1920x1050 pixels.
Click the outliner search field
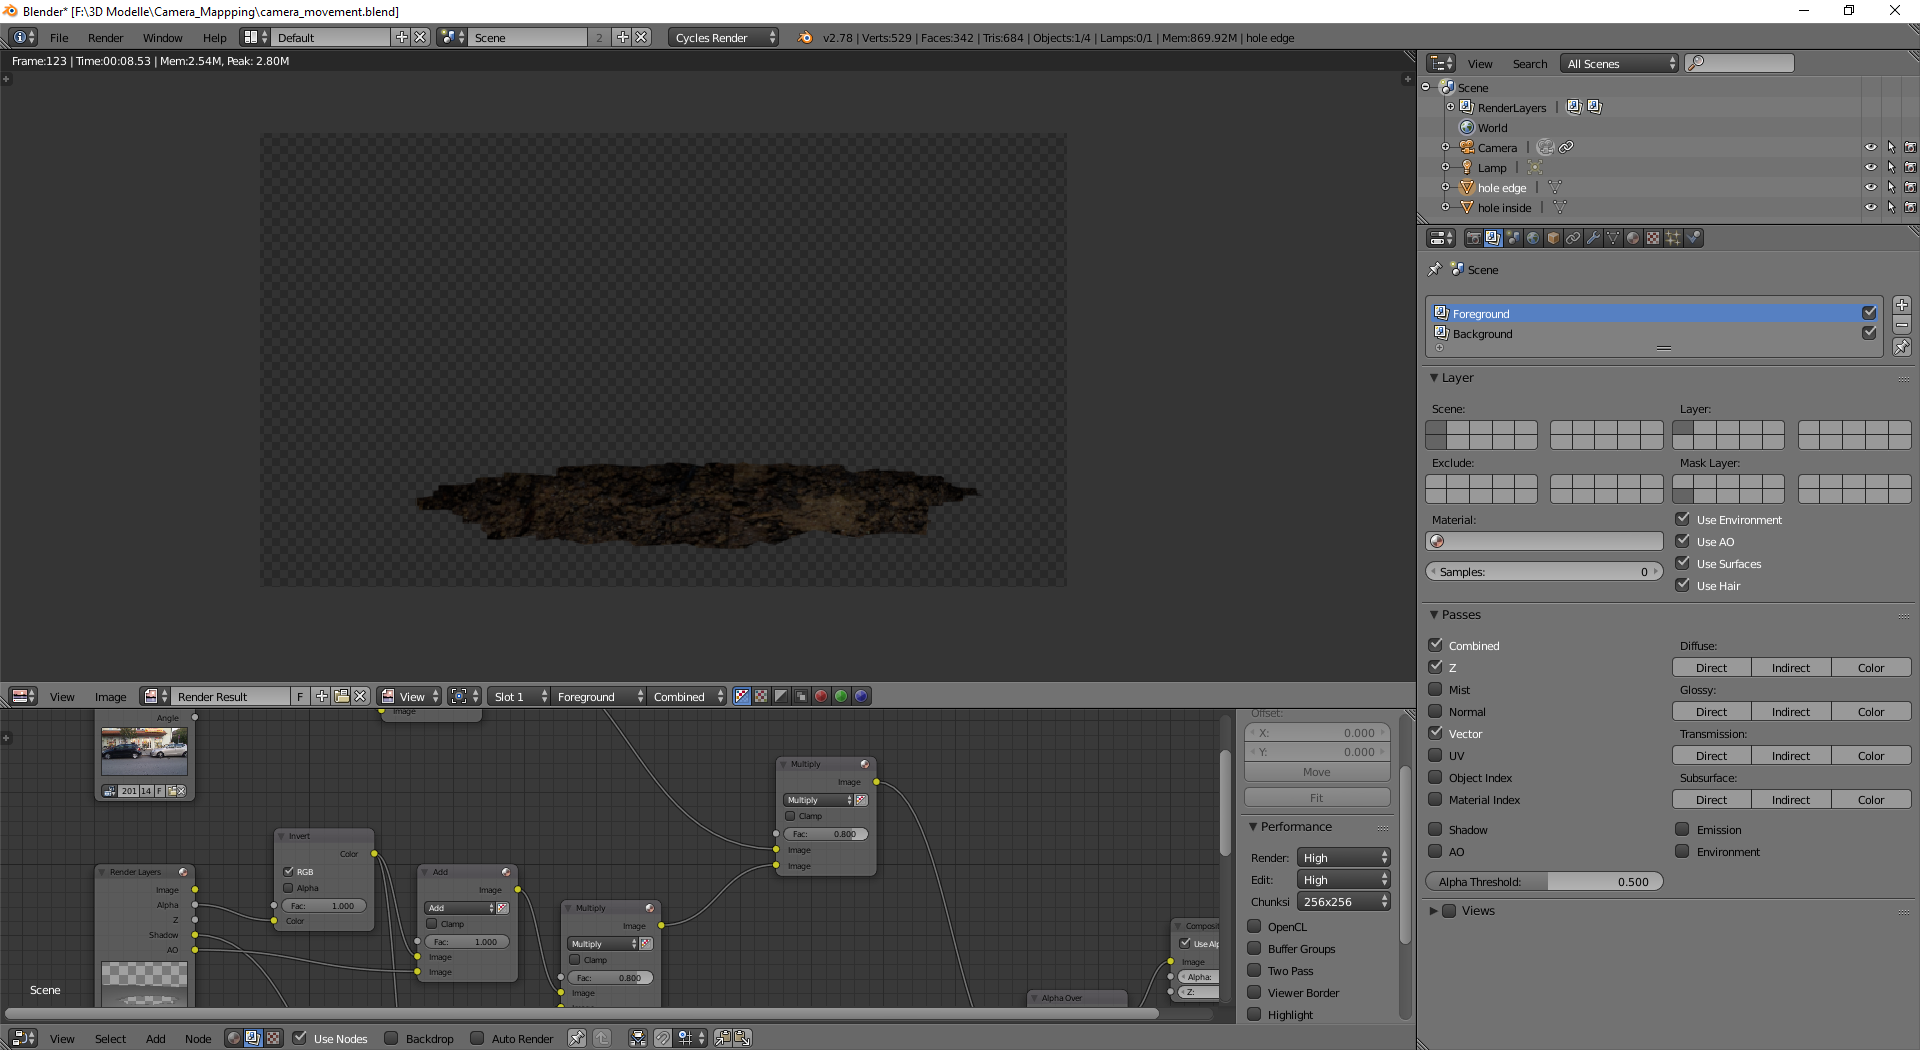click(x=1740, y=63)
